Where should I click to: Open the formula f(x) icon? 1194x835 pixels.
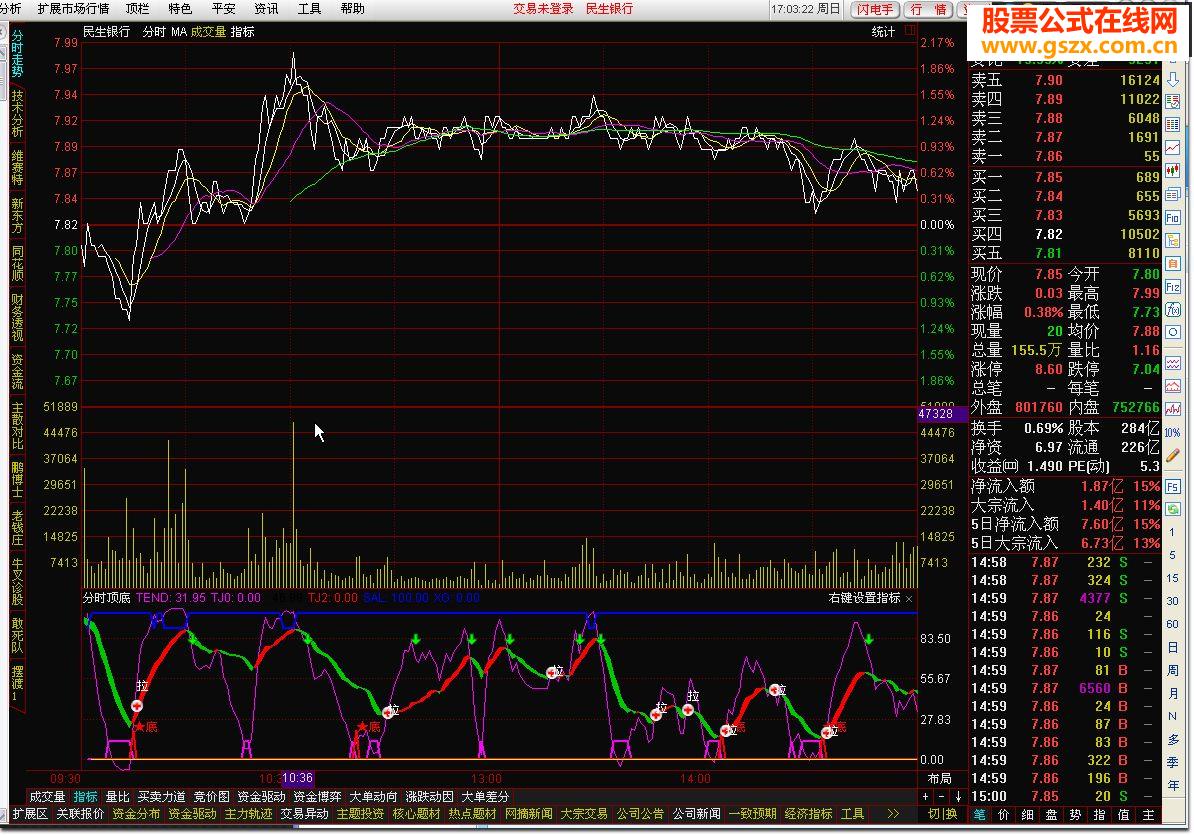click(1173, 310)
